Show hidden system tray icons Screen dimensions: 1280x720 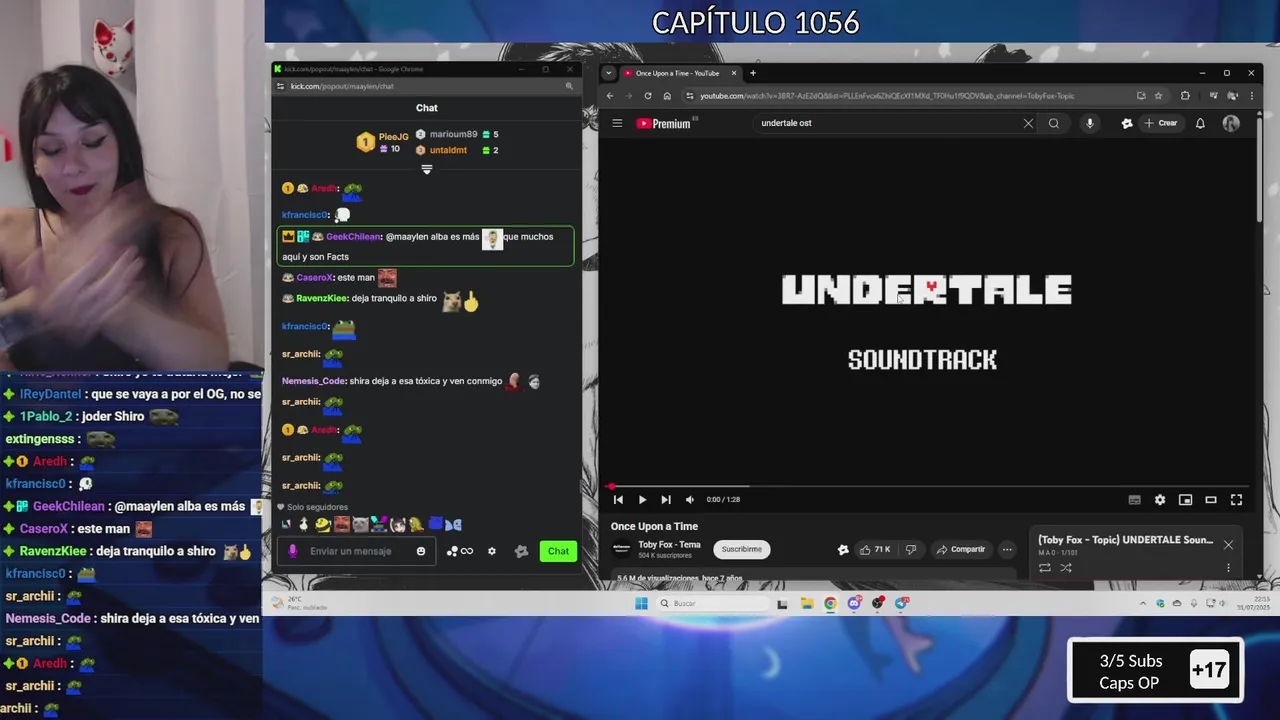coord(1143,603)
